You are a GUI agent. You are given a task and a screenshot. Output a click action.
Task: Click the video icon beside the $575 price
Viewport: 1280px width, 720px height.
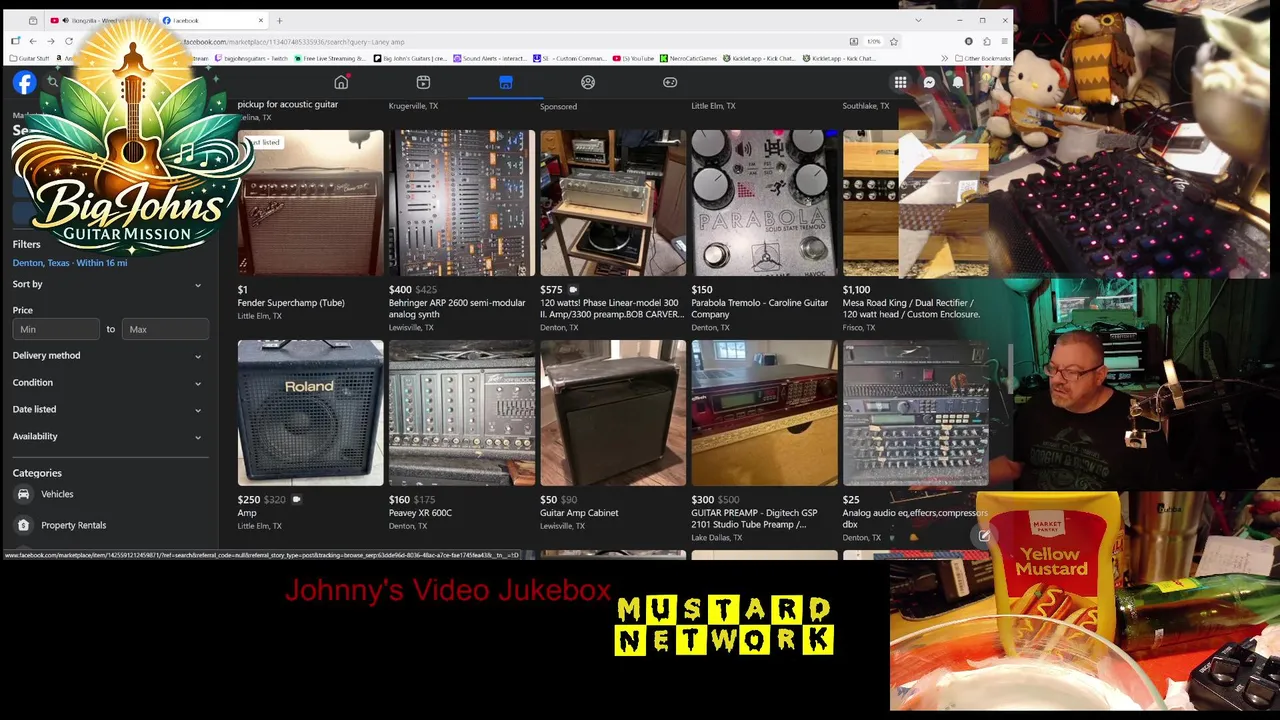click(573, 290)
